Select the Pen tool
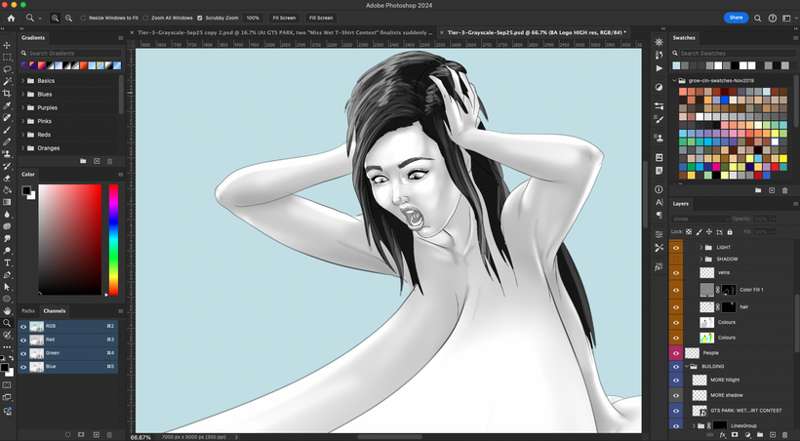Image resolution: width=800 pixels, height=441 pixels. pos(7,275)
